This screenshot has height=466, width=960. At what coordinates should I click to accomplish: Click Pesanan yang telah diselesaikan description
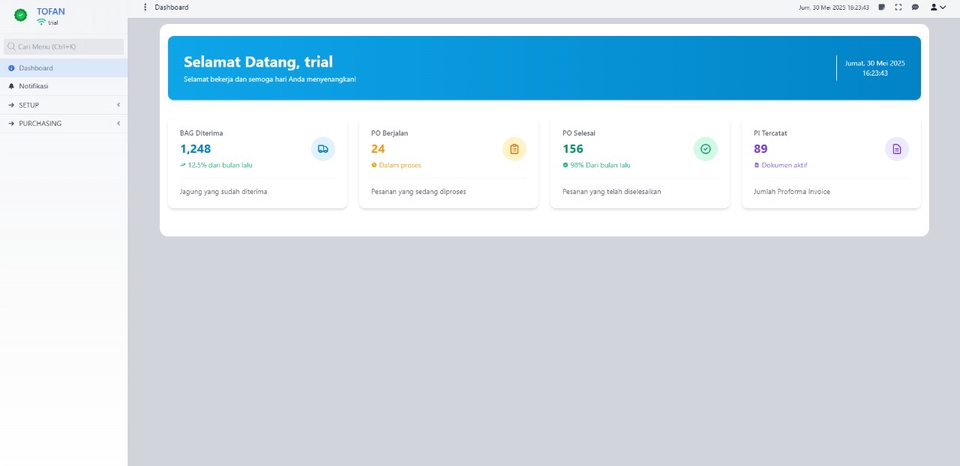[x=612, y=192]
